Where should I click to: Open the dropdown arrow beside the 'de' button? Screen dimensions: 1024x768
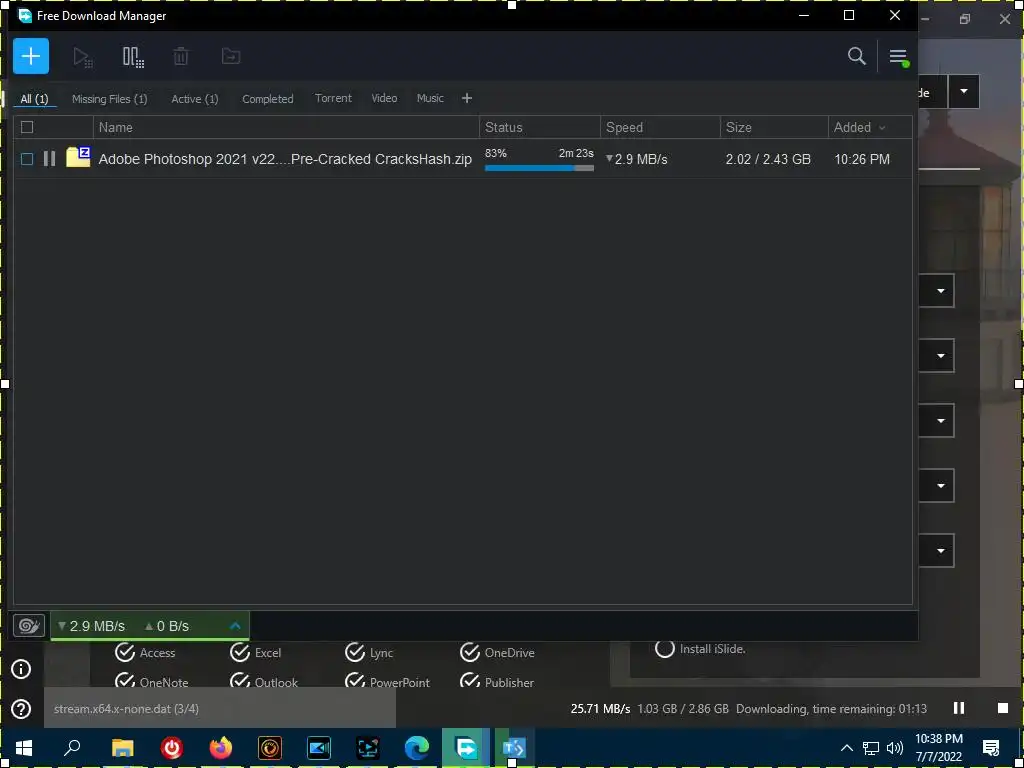pyautogui.click(x=964, y=92)
